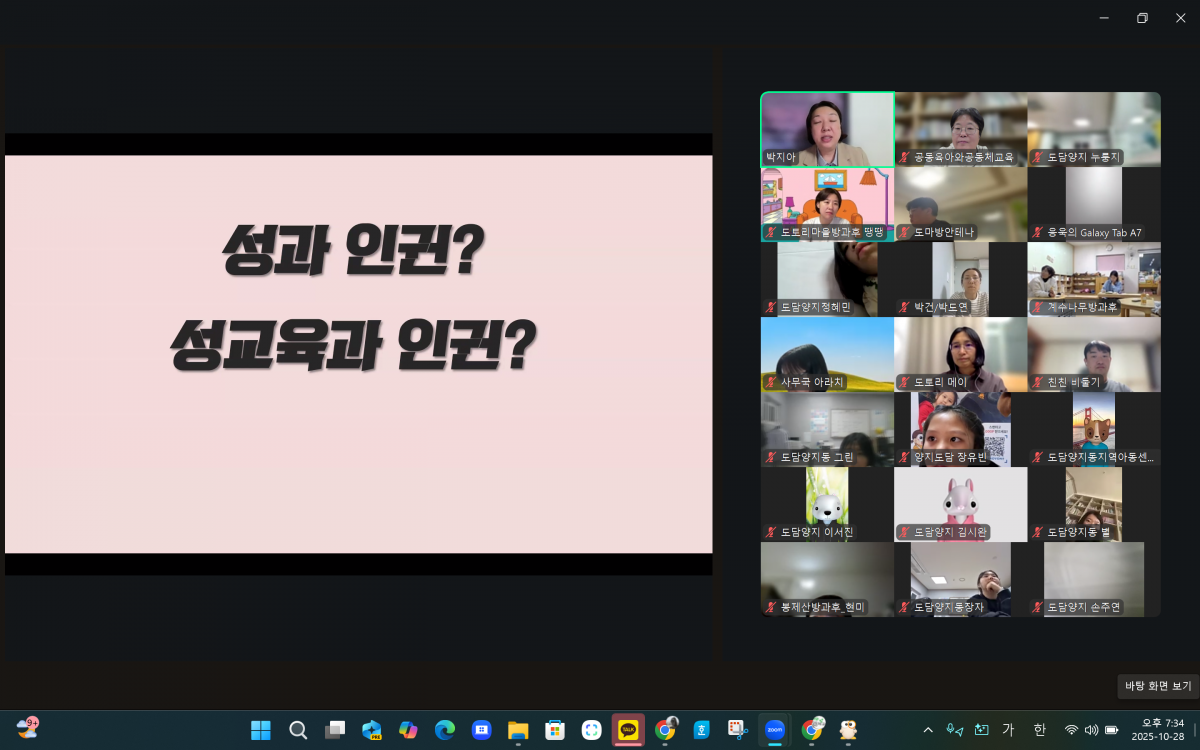
Task: Click the Copilot icon in the taskbar
Action: [408, 730]
